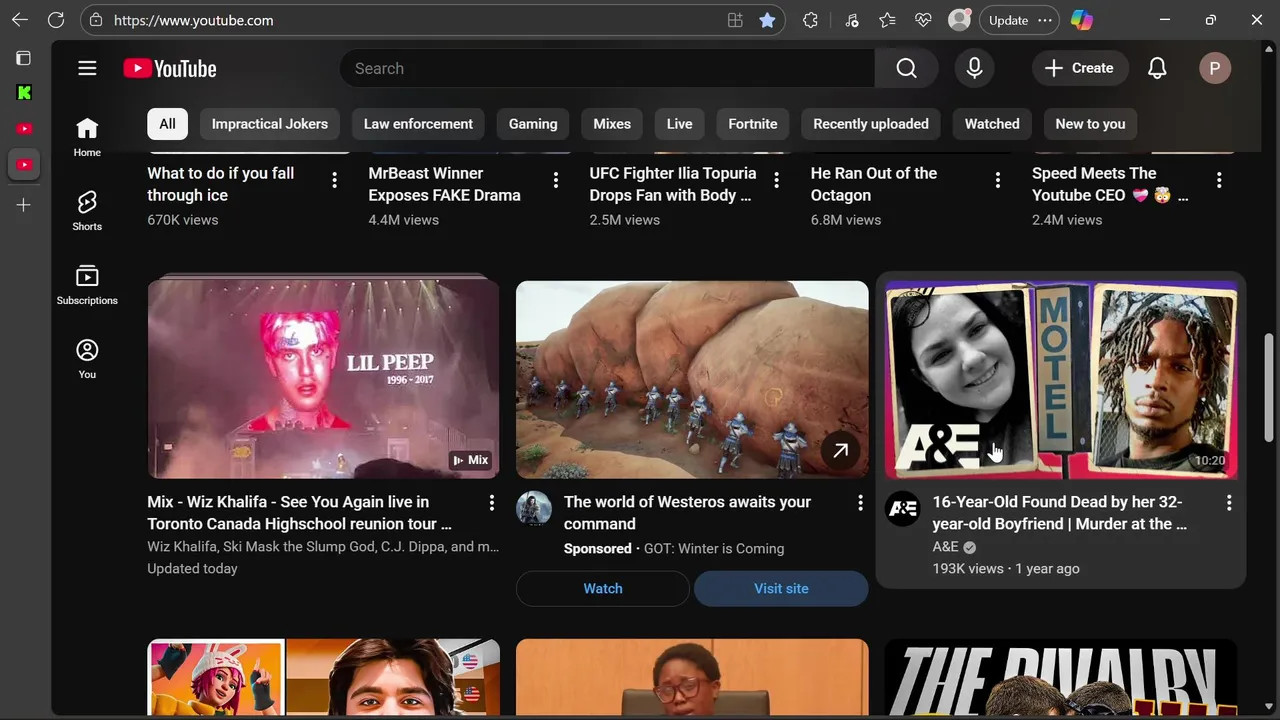Select the New to you chip
The height and width of the screenshot is (720, 1280).
click(x=1090, y=124)
